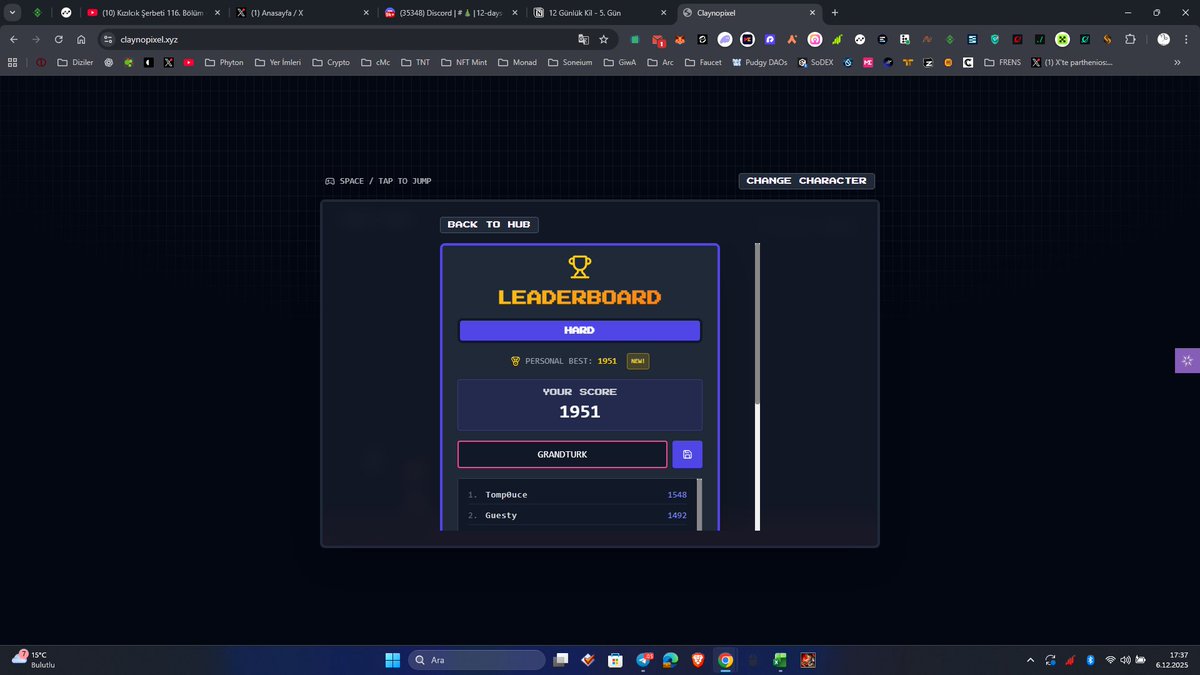Click the purple side panel sparkle button
The width and height of the screenshot is (1200, 675).
[x=1187, y=361]
